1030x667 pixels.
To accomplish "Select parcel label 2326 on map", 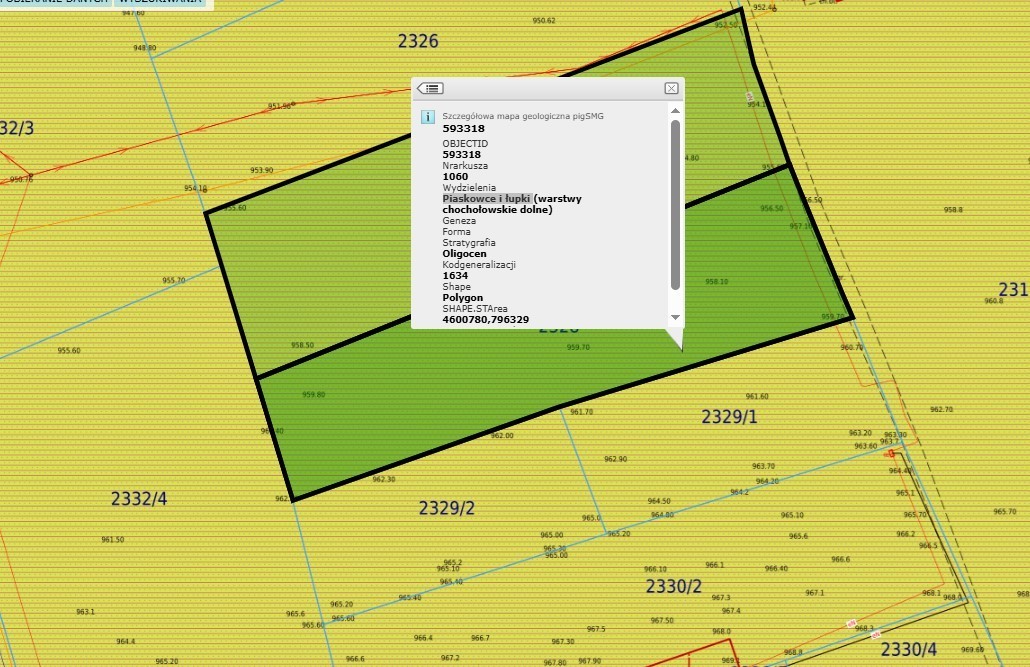I will pyautogui.click(x=418, y=42).
